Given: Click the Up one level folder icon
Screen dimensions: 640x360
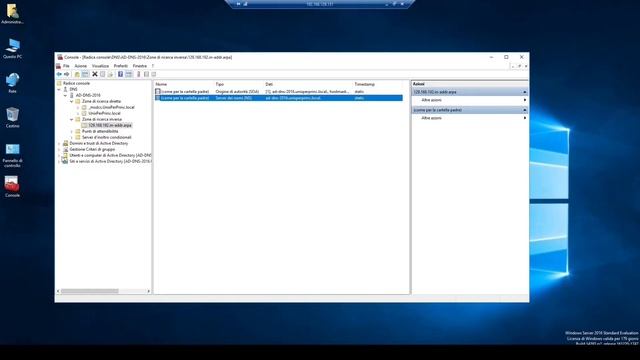Looking at the screenshot, I should point(77,74).
